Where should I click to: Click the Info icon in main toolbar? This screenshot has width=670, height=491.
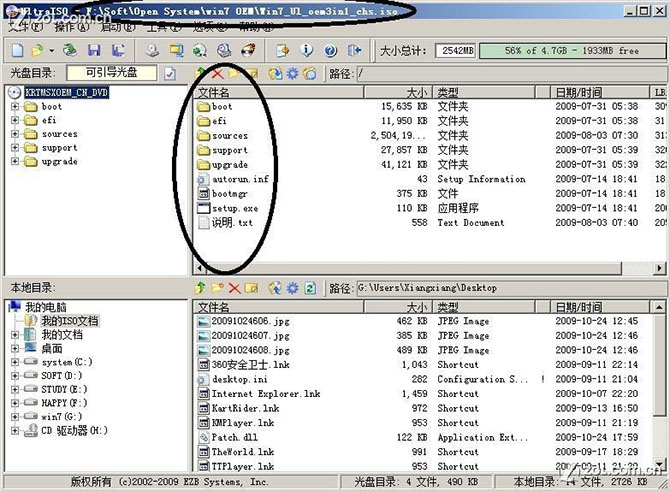pos(306,50)
